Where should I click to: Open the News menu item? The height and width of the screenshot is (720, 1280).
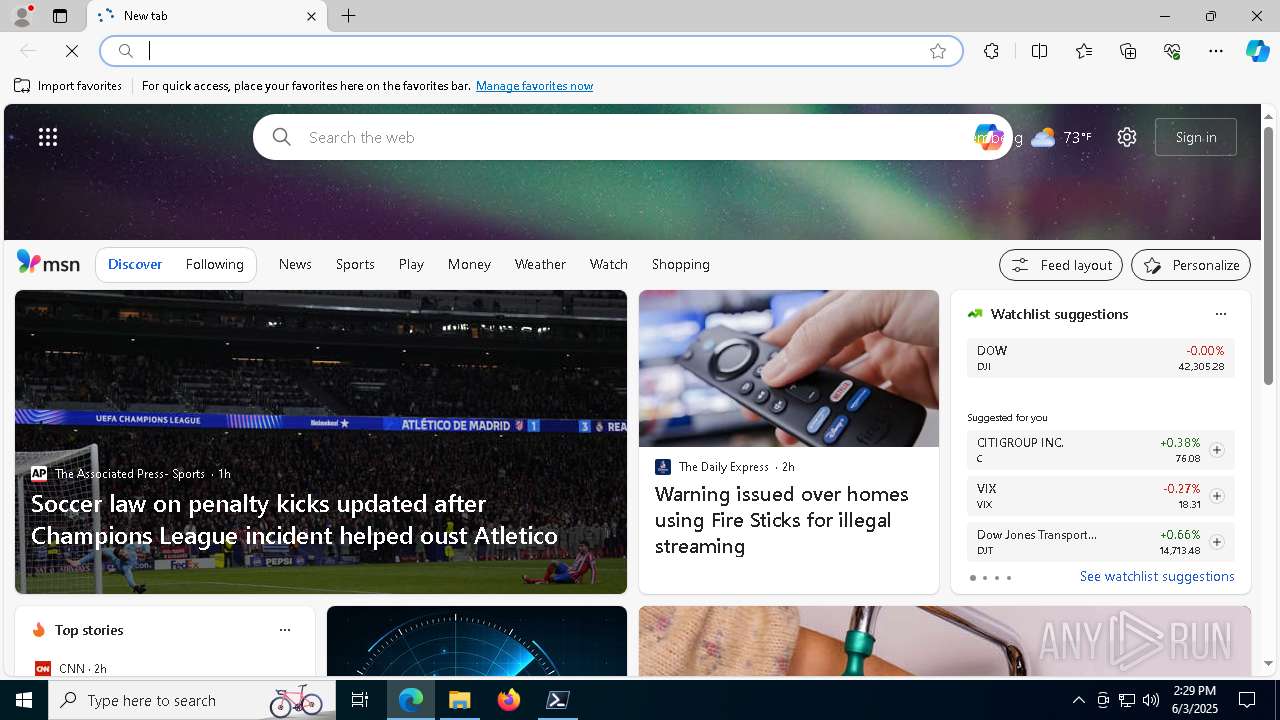click(x=295, y=264)
